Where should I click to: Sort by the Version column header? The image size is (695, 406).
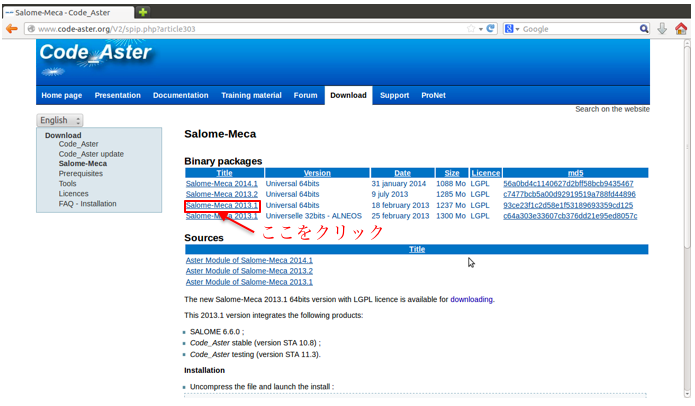pos(317,173)
